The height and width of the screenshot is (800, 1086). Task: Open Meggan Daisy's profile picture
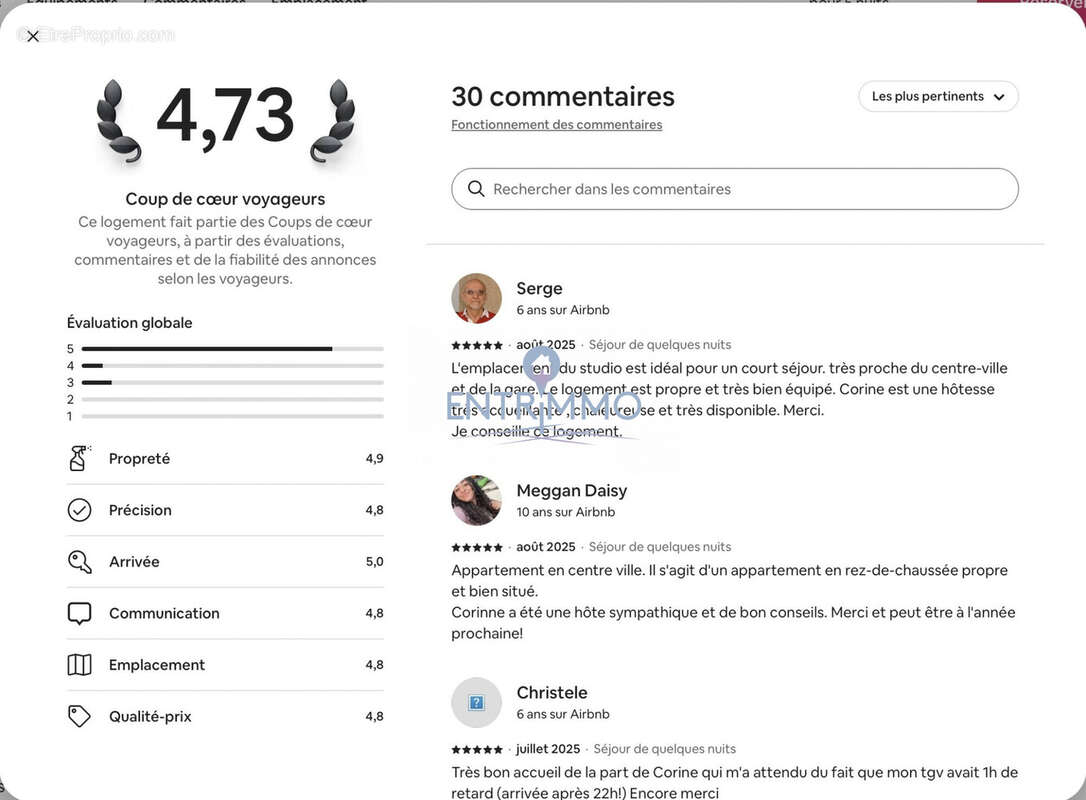click(476, 500)
